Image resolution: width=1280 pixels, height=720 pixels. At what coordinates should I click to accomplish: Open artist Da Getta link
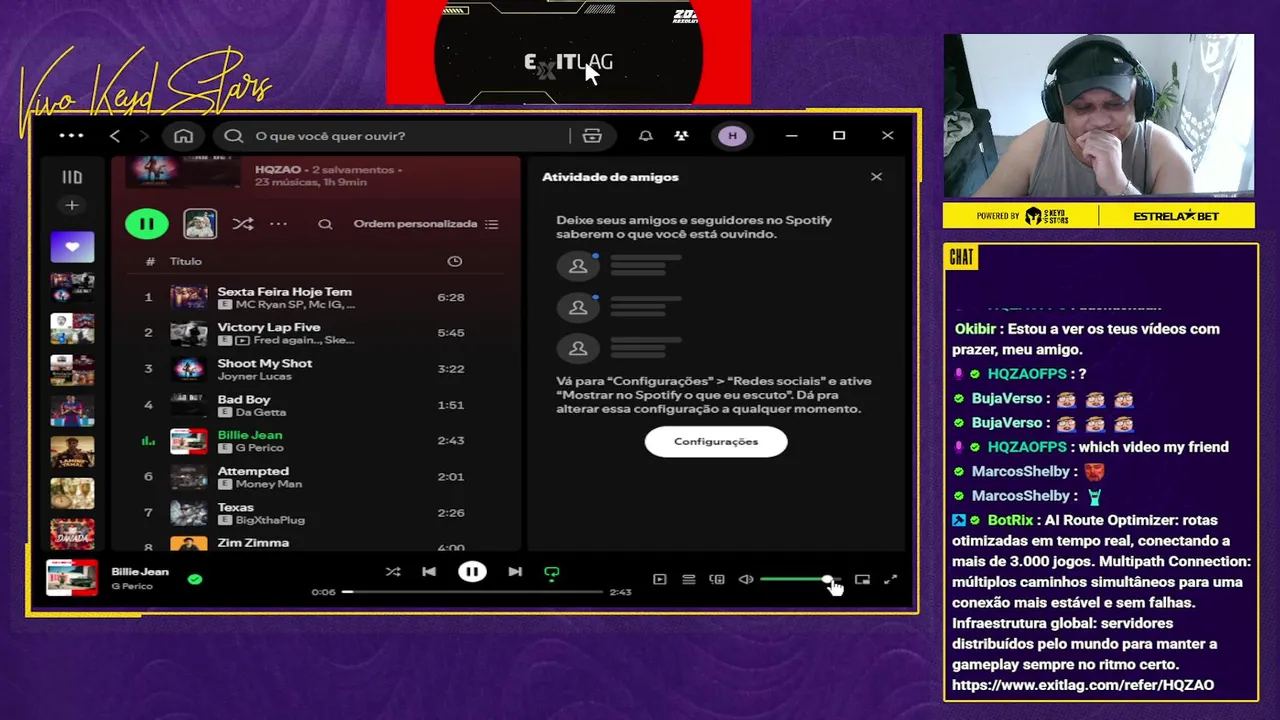(261, 412)
